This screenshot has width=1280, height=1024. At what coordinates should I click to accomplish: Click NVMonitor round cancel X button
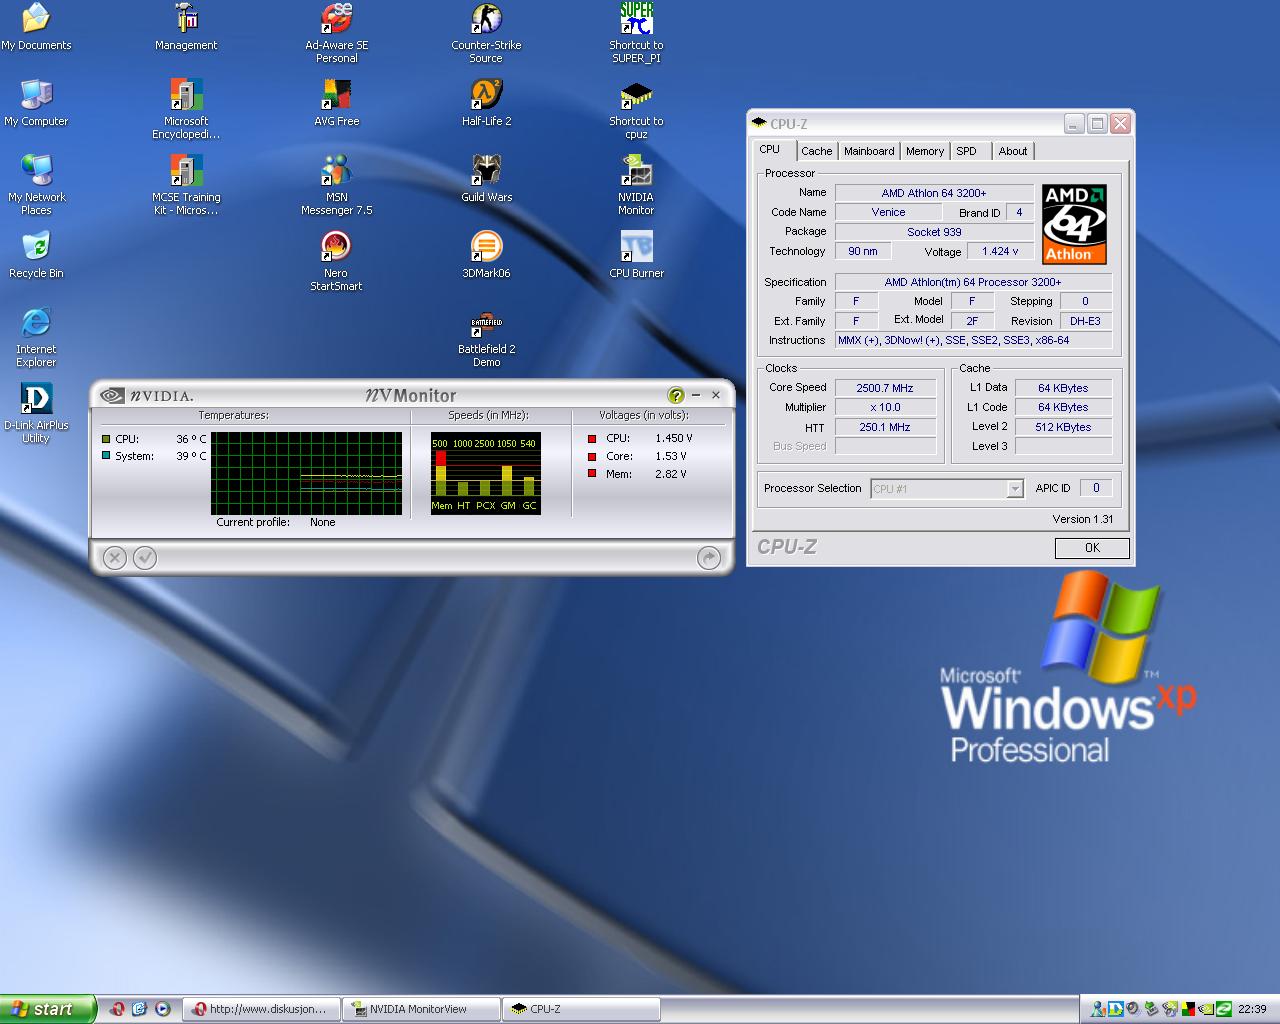(115, 558)
